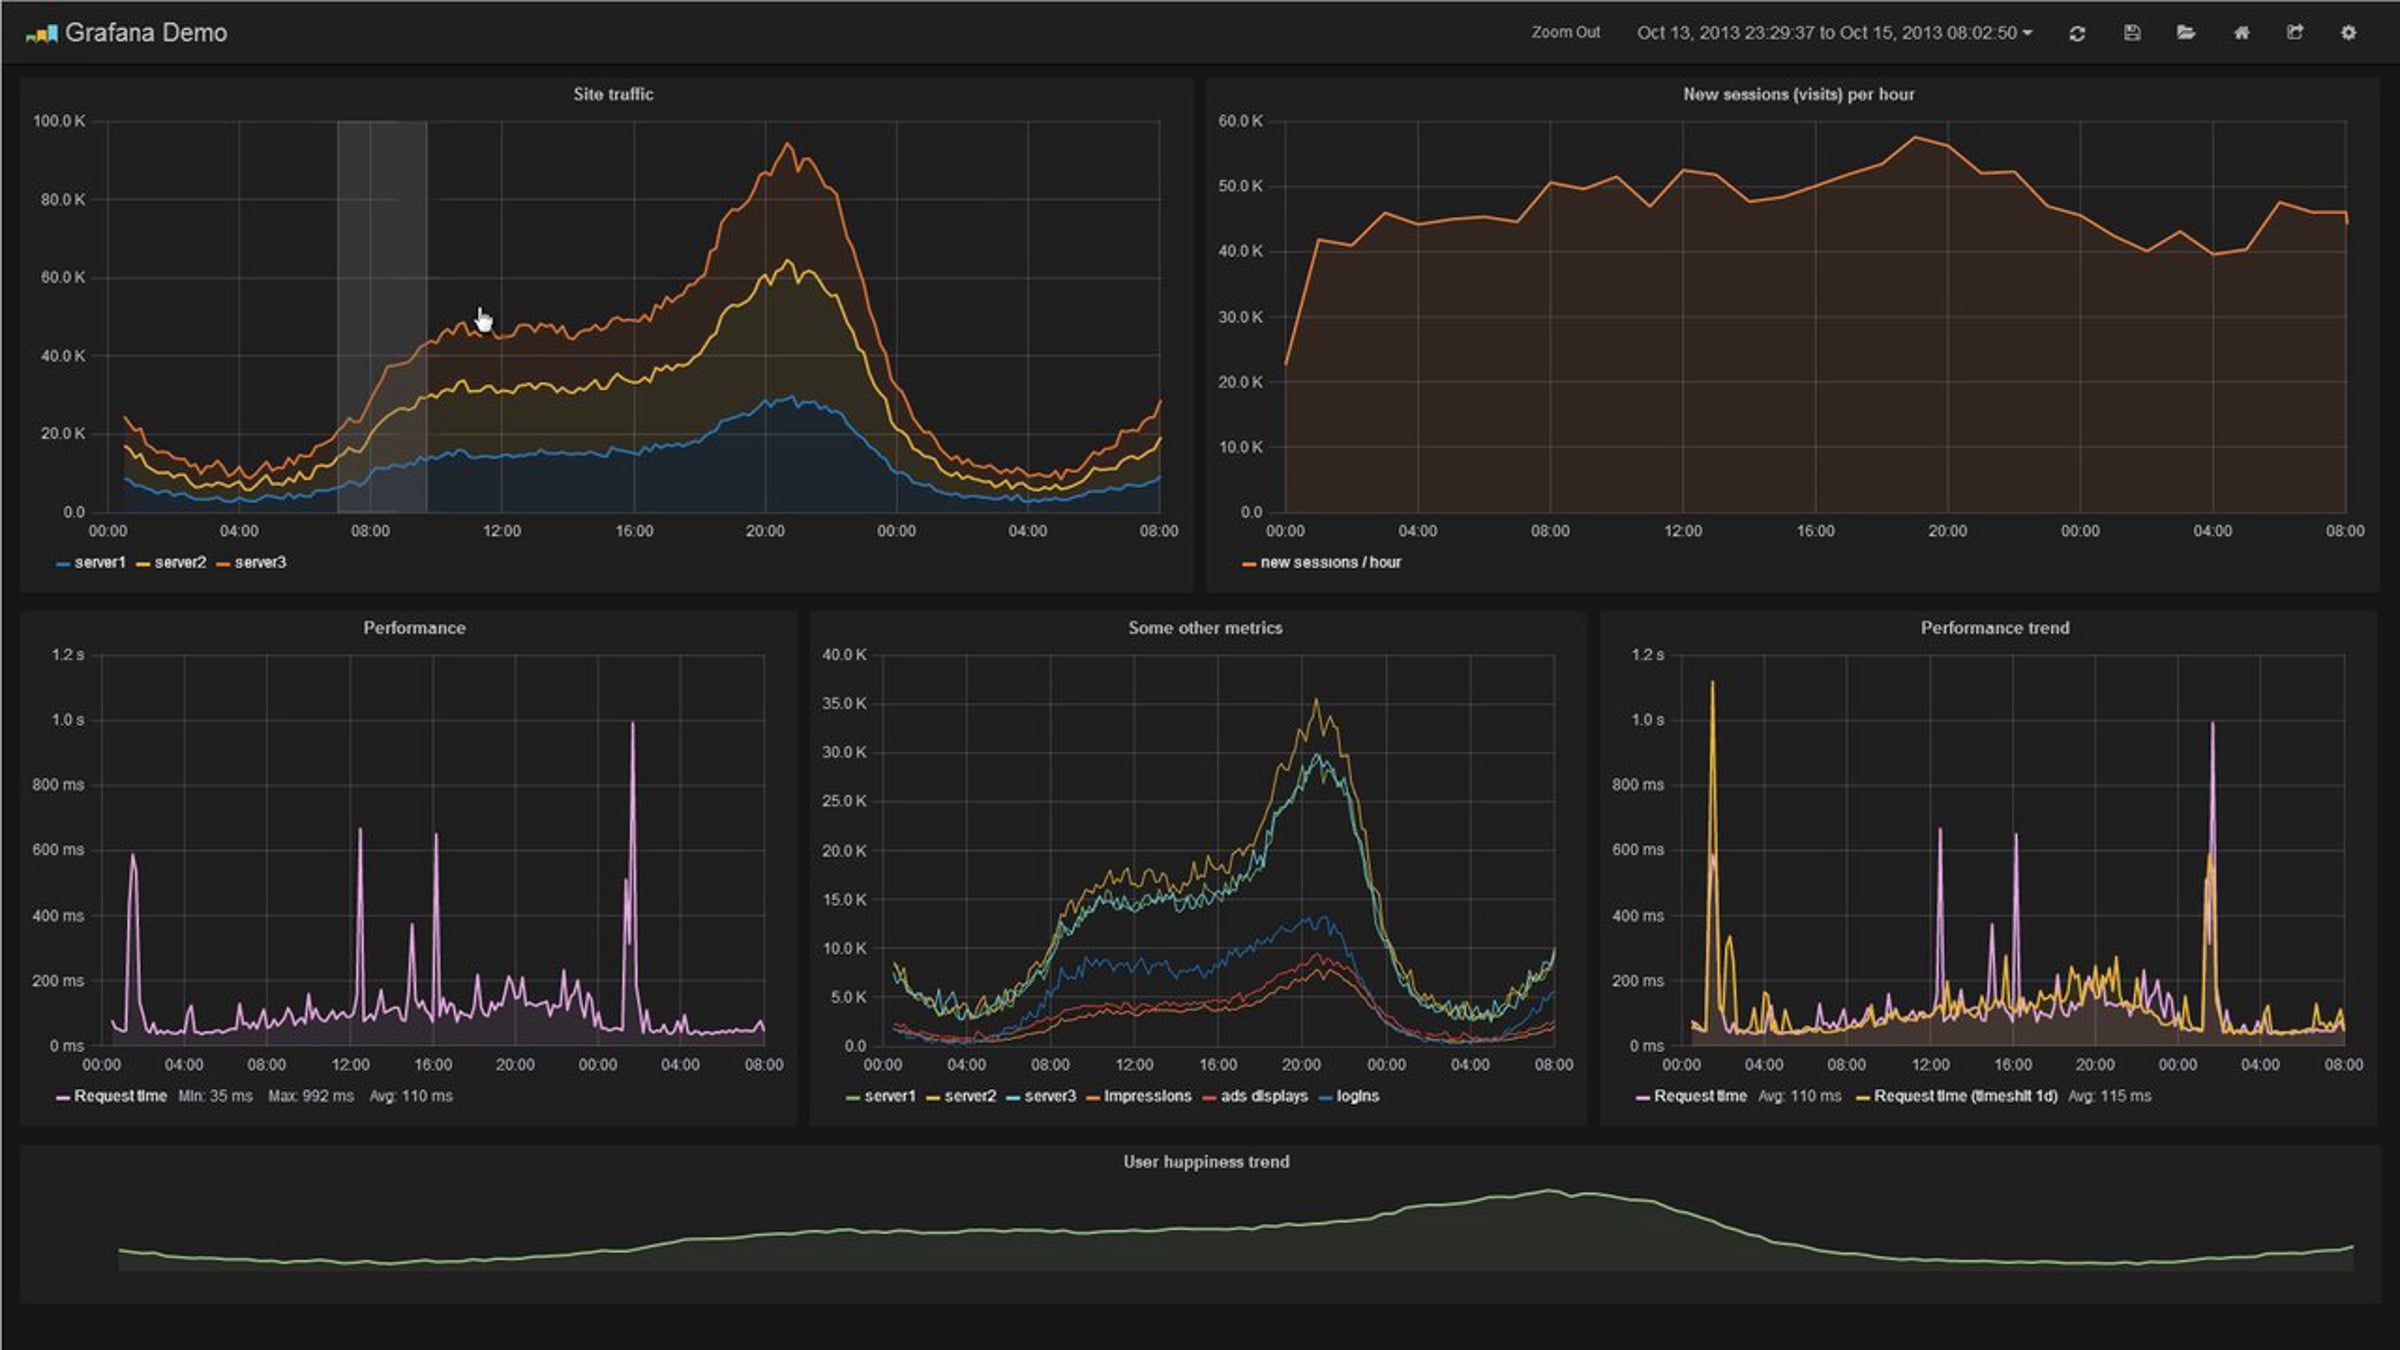This screenshot has width=2400, height=1350.
Task: Click the Grafana logo icon
Action: click(x=41, y=34)
